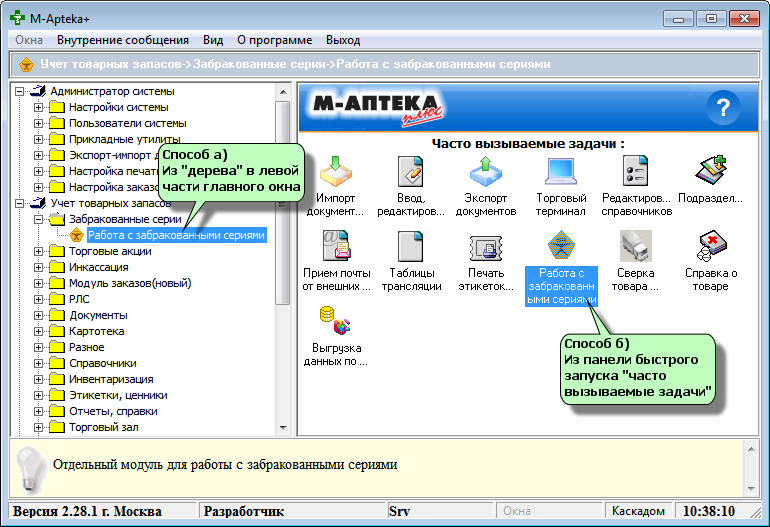770x527 pixels.
Task: Launch the Торговый терминал icon
Action: point(560,173)
